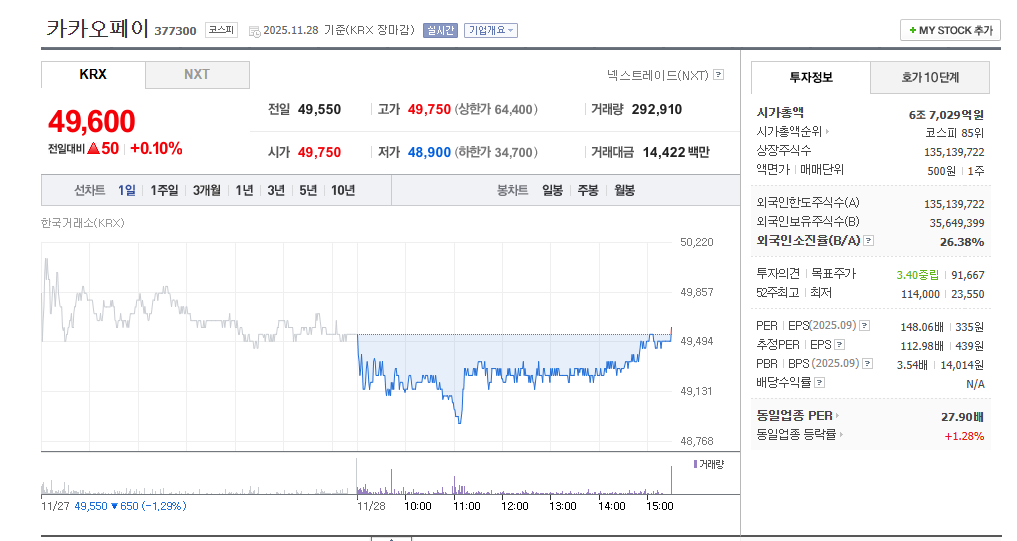Click the MY STOCK 추가 button
This screenshot has height=541, width=1017.
[x=950, y=30]
